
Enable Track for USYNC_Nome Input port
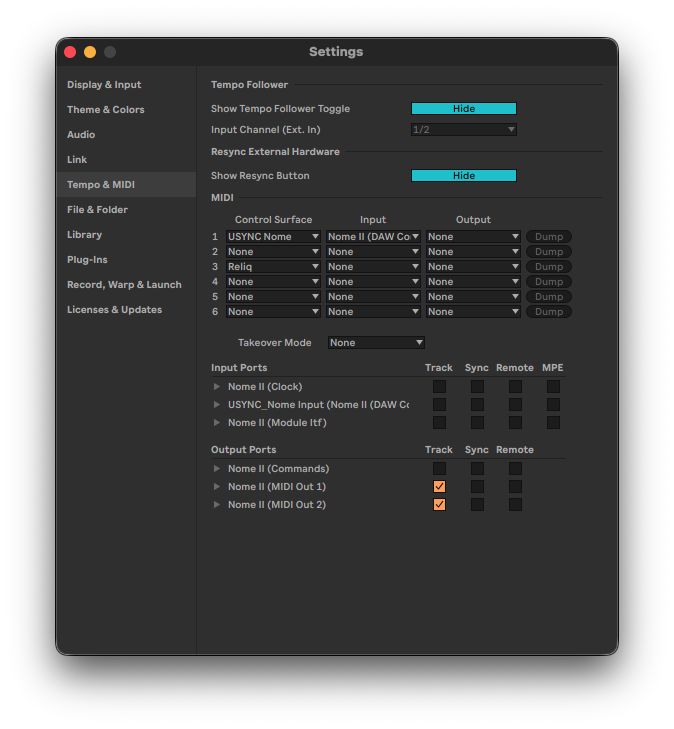[x=439, y=405]
